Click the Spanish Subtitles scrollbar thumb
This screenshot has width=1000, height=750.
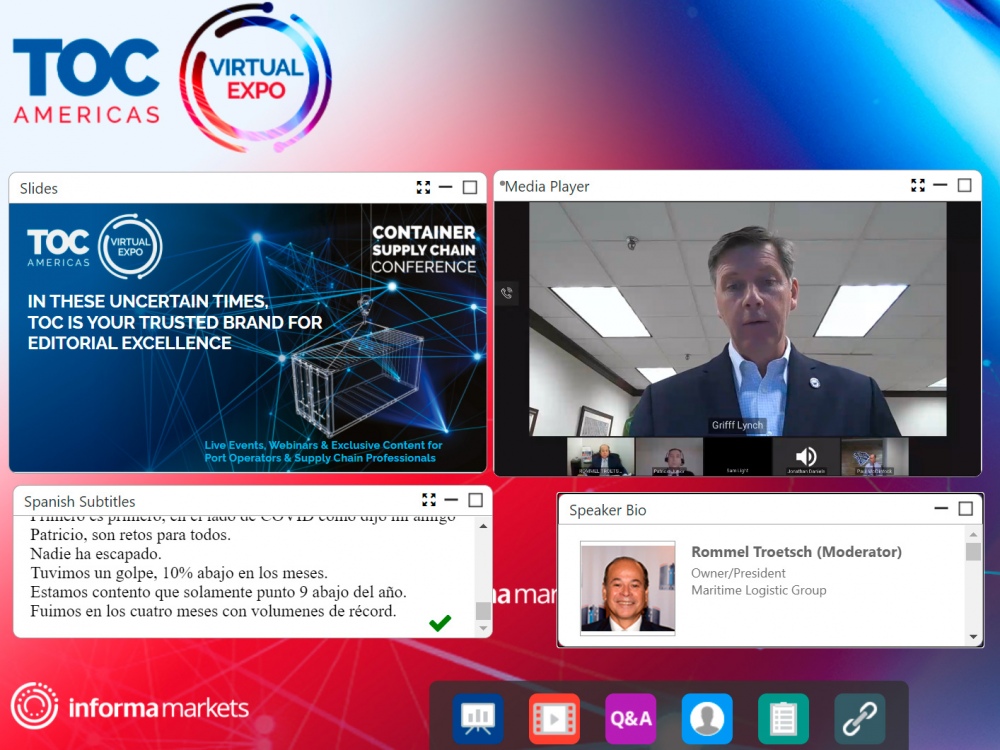coord(483,611)
